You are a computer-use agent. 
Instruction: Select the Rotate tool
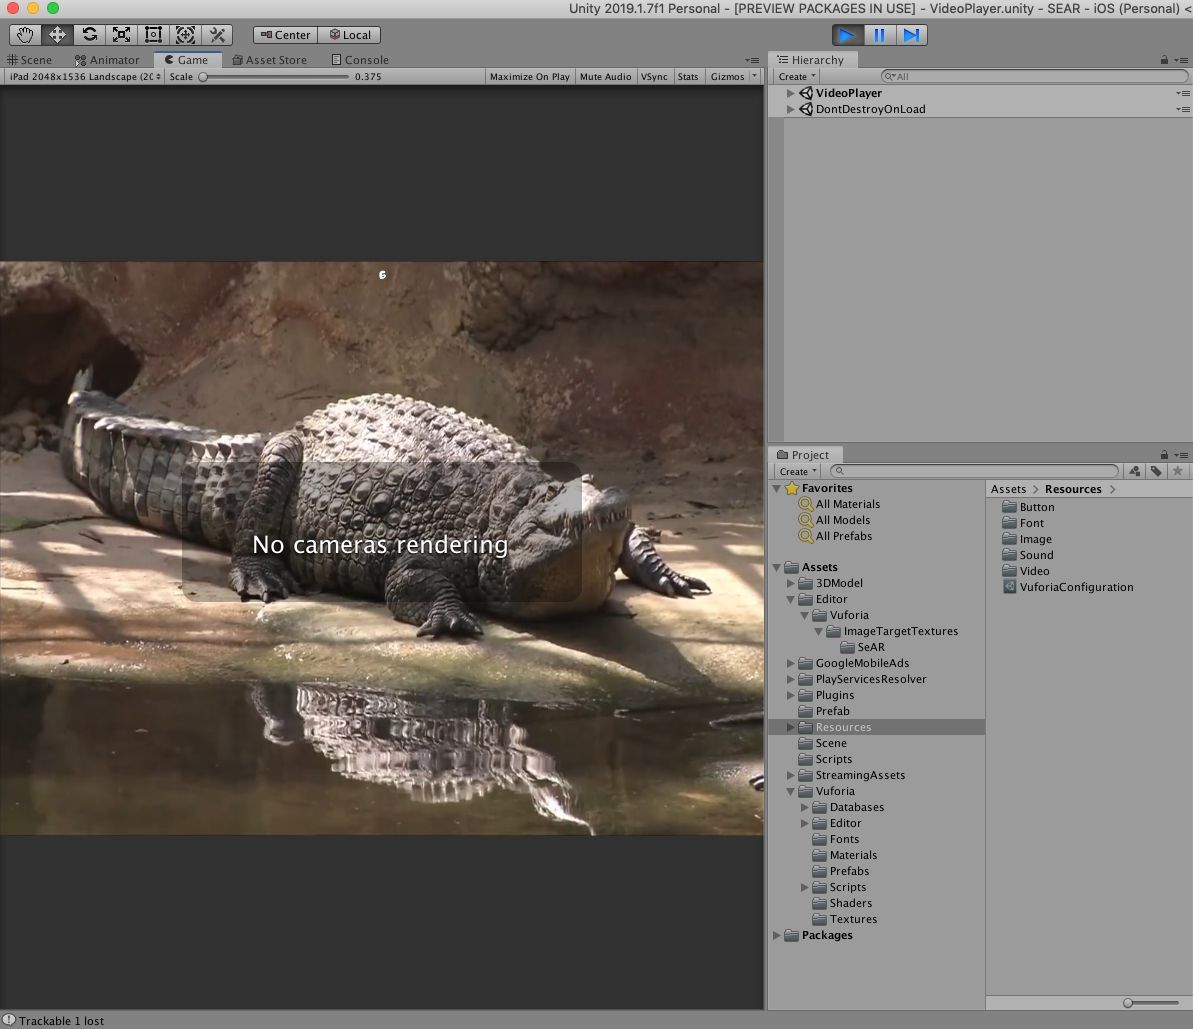click(x=89, y=35)
